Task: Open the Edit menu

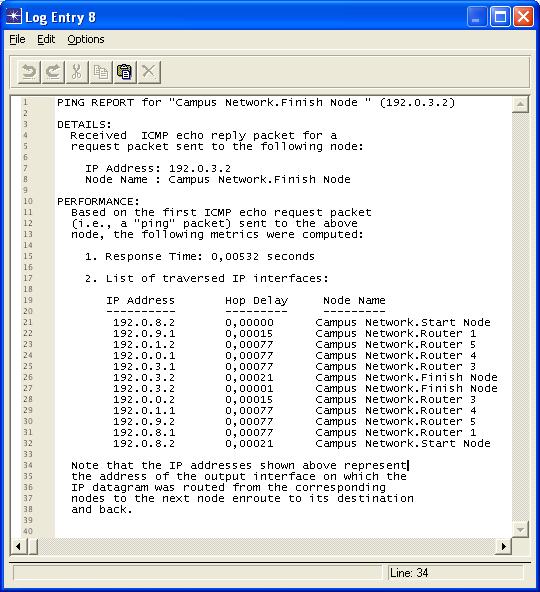Action: pyautogui.click(x=46, y=39)
